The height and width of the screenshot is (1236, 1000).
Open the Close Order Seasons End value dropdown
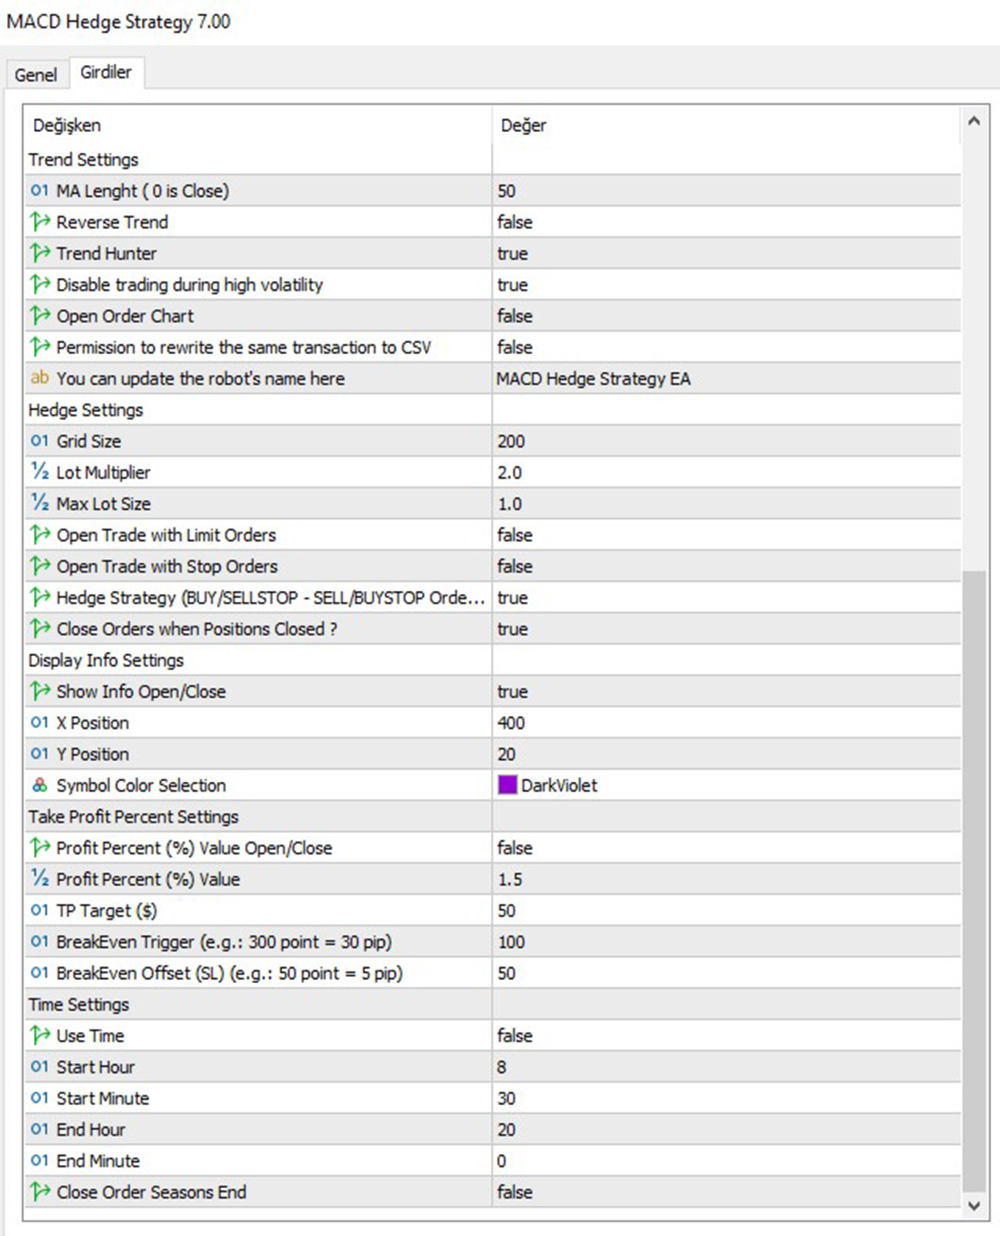point(515,1192)
